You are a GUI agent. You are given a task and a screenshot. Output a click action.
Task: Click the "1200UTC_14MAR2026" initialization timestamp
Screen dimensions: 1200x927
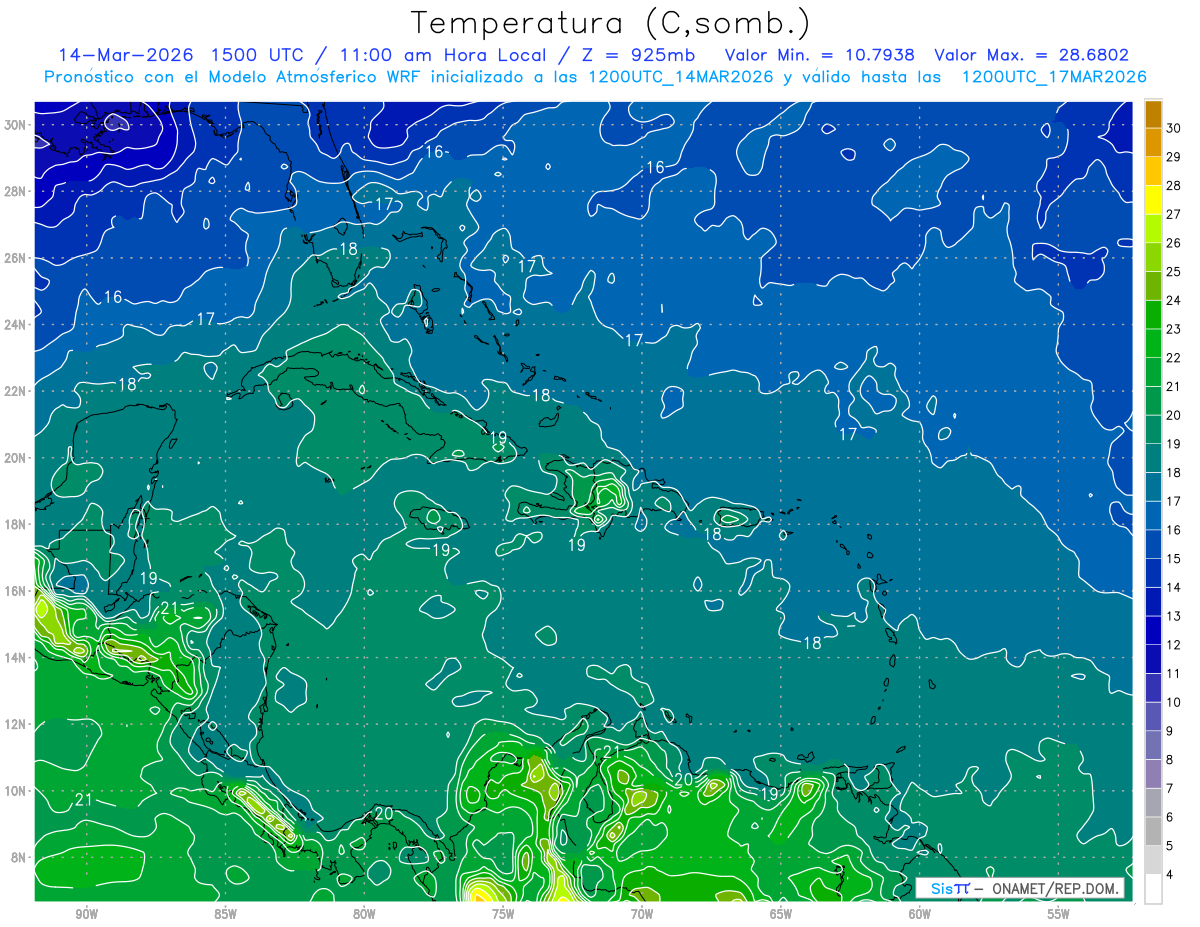click(x=680, y=77)
